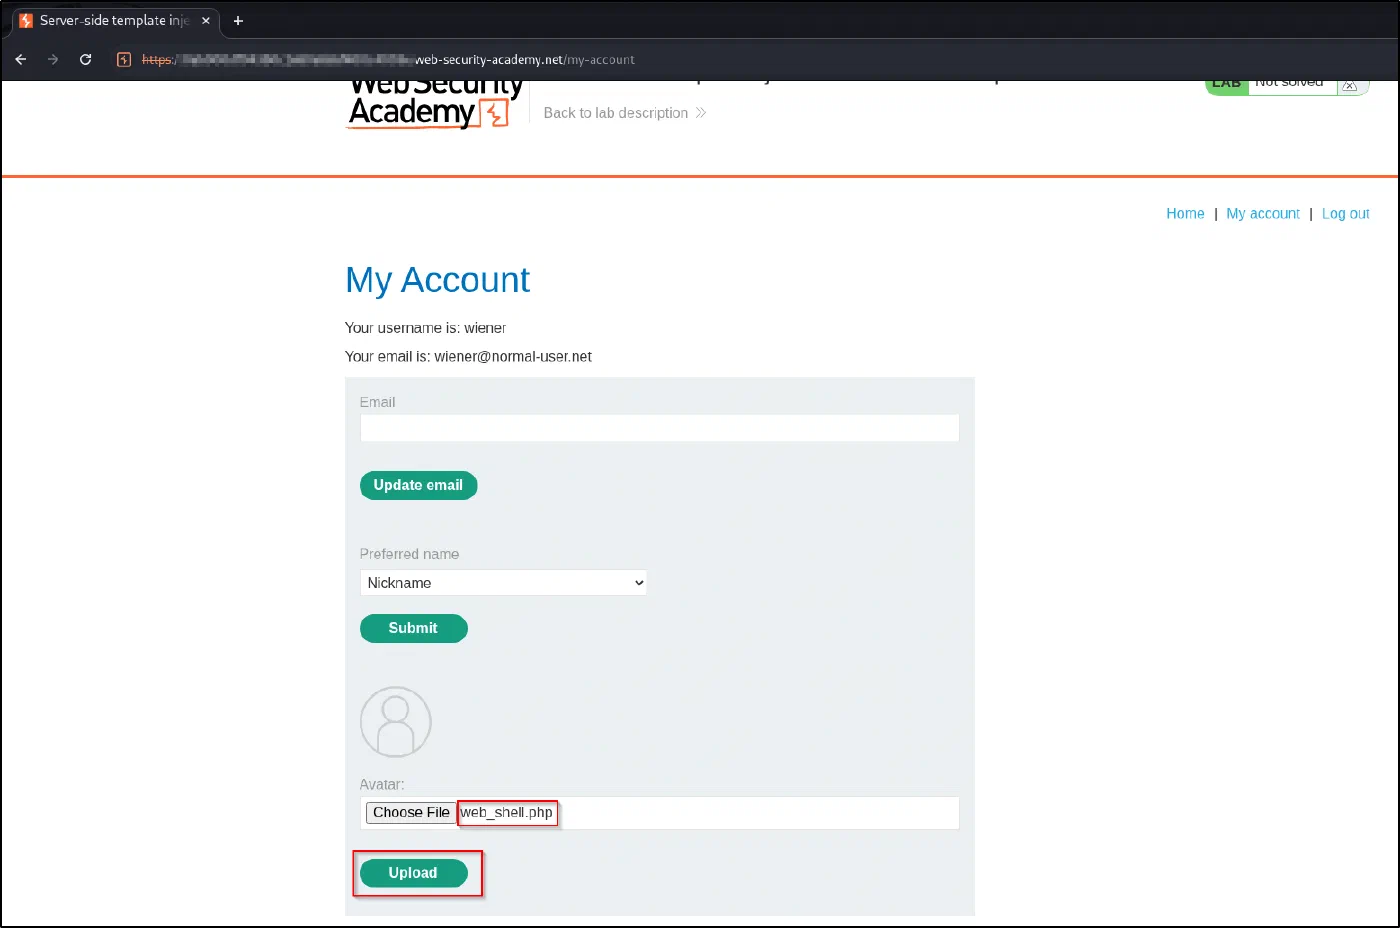Click the browser forward arrow
Screen dimensions: 1400x928
pos(53,60)
